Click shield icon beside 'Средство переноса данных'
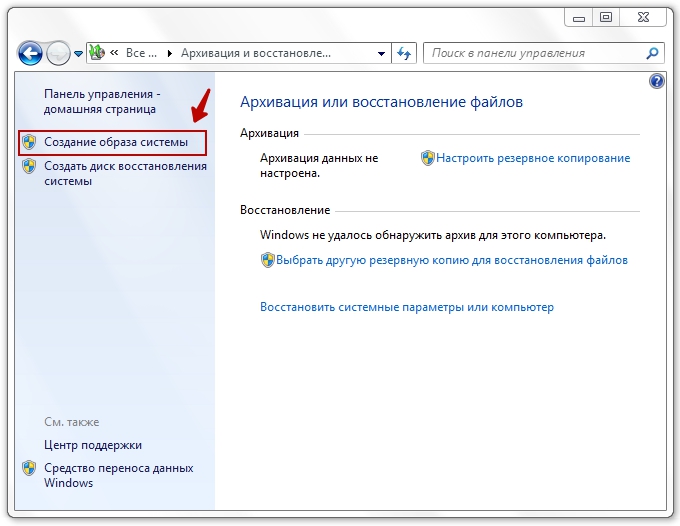Image resolution: width=680 pixels, height=526 pixels. click(x=29, y=468)
